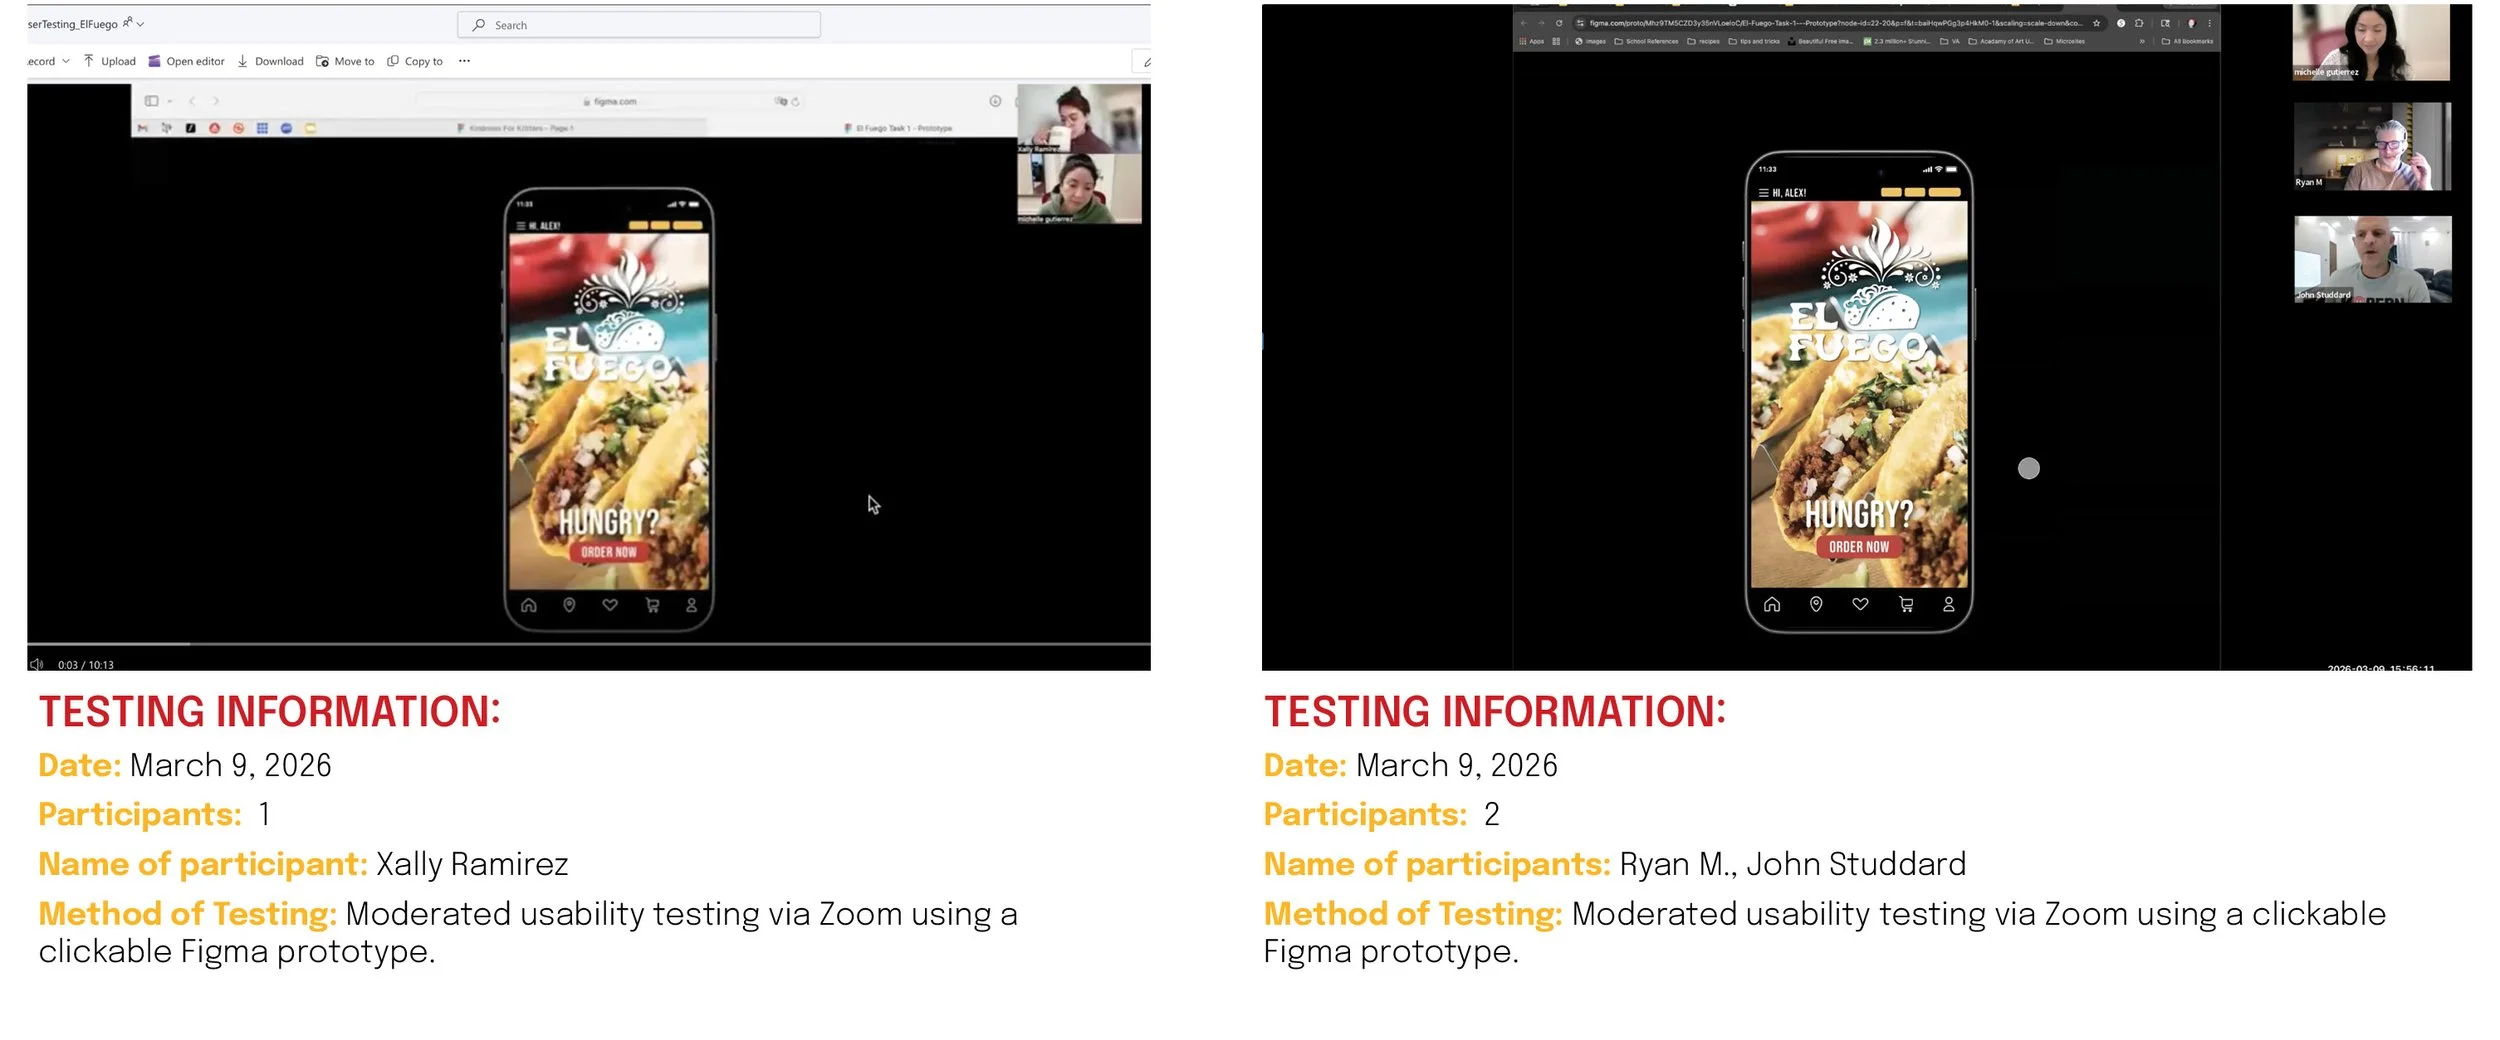Image resolution: width=2500 pixels, height=1040 pixels.
Task: Click the 0:03 / 10:13 timestamp
Action: click(x=86, y=665)
